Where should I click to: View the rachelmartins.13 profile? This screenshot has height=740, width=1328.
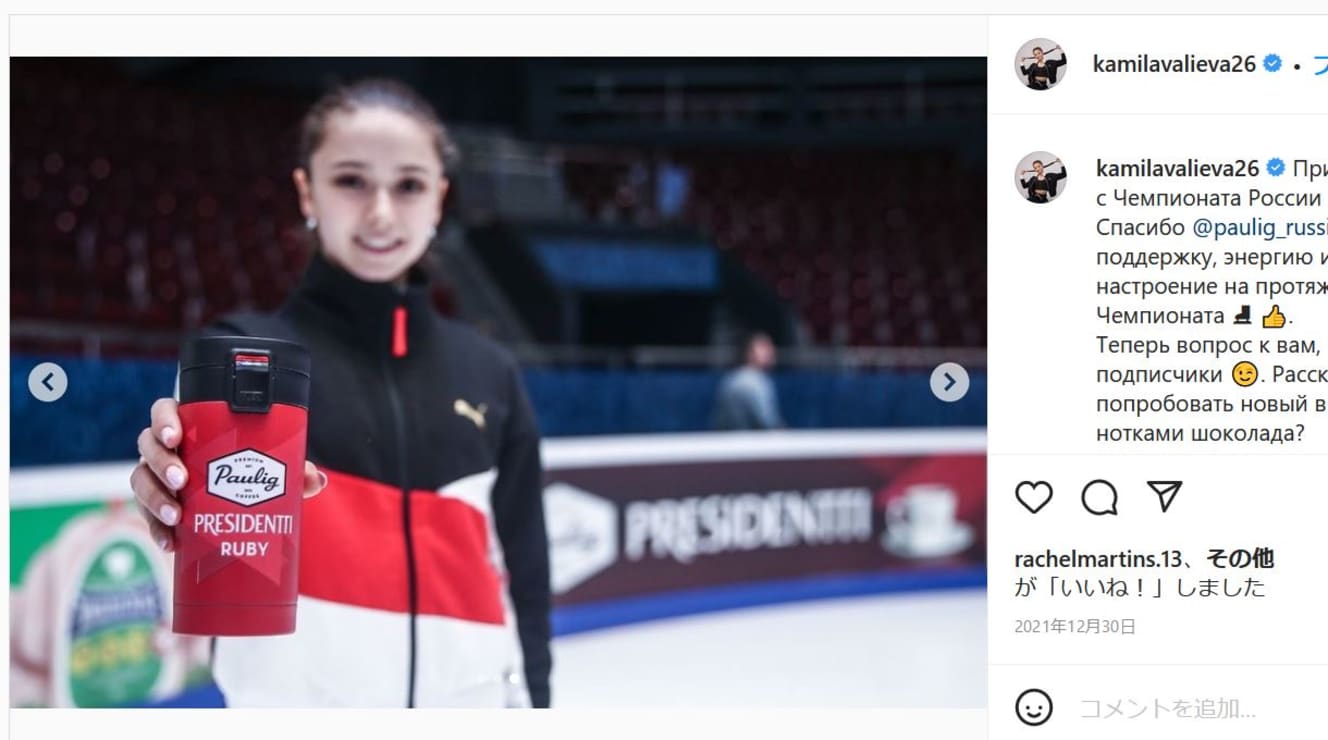tap(1099, 558)
